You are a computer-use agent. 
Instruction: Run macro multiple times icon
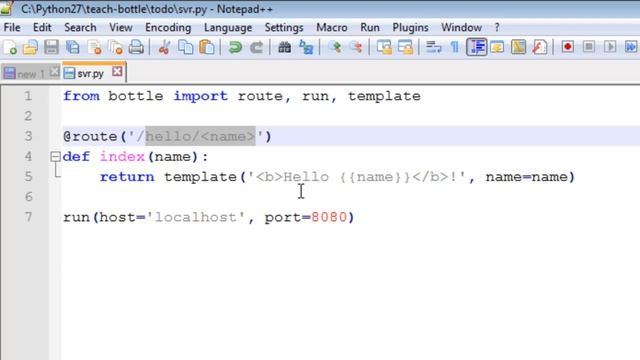pyautogui.click(x=631, y=47)
